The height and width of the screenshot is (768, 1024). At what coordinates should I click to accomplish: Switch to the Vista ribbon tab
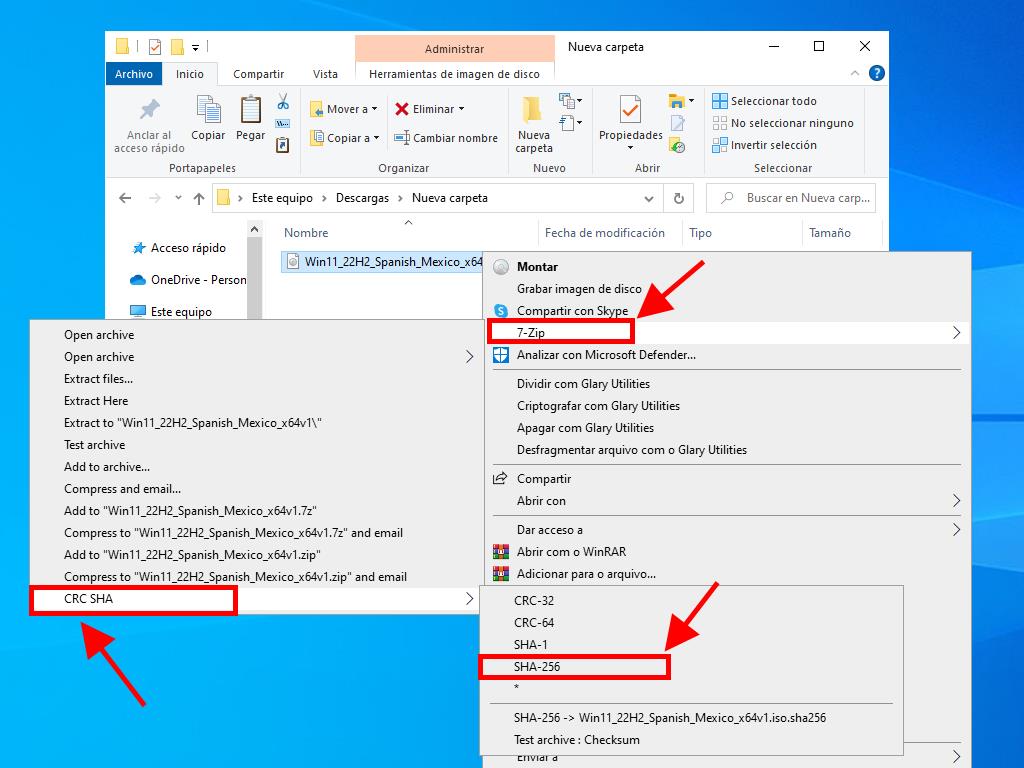tap(325, 74)
